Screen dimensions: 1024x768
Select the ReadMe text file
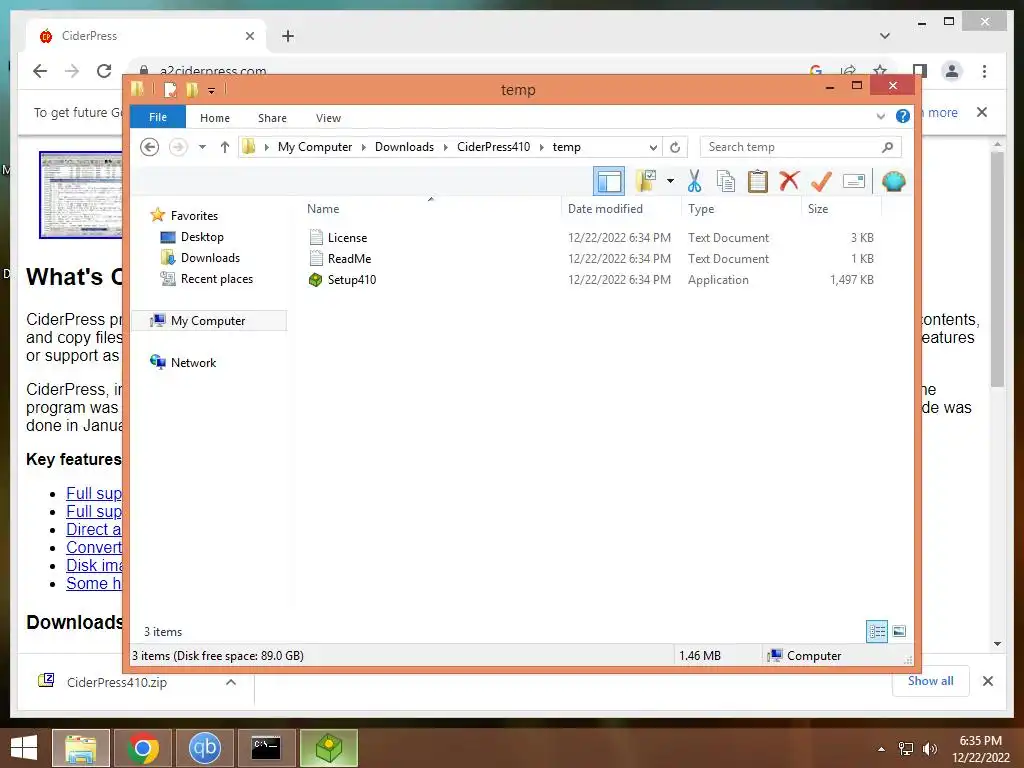(349, 259)
